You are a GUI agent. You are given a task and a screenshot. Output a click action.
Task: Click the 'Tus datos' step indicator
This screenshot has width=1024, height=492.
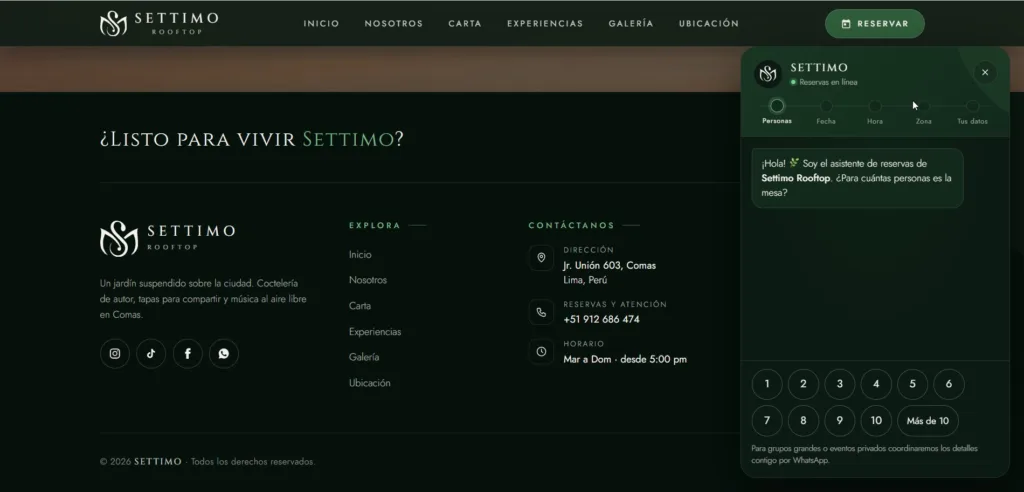point(972,112)
